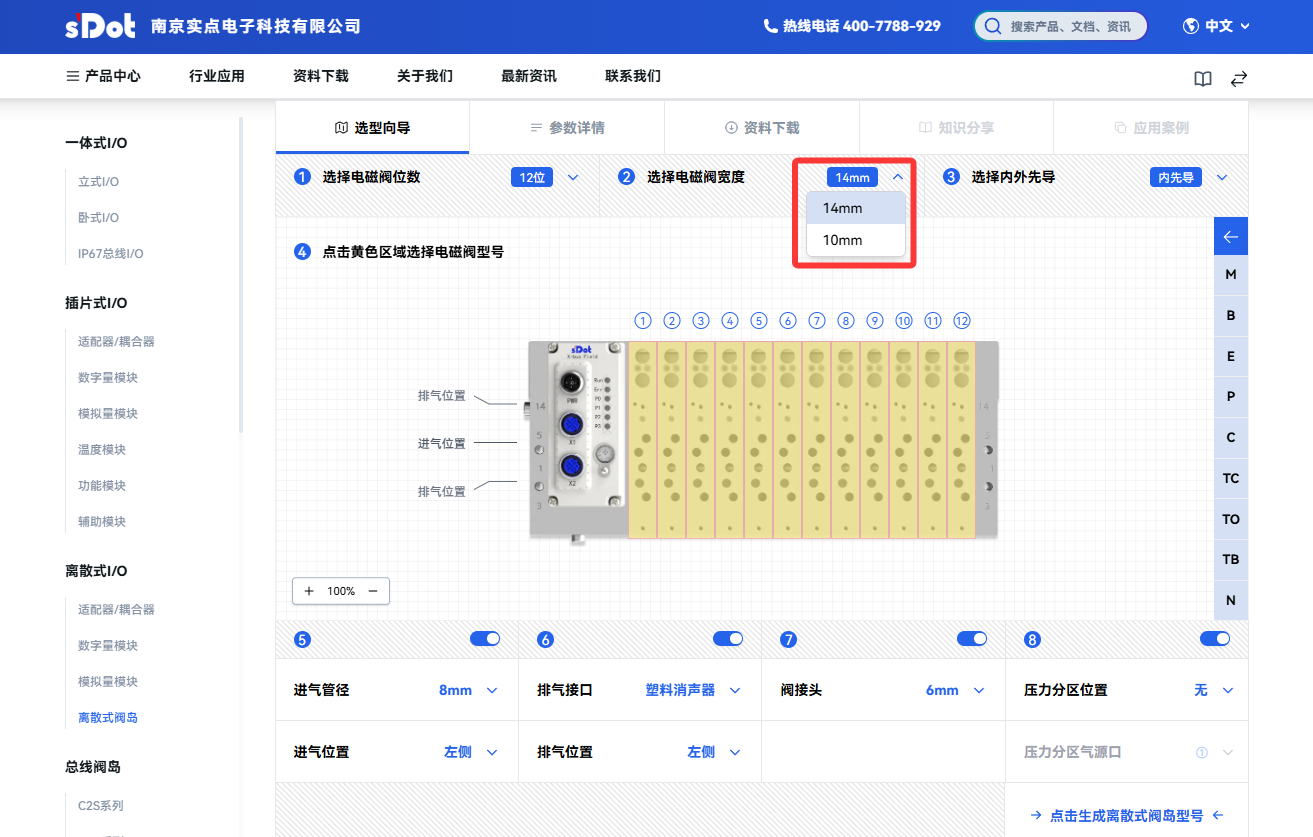Click 点击生成离散式阀岛型号 link
The width and height of the screenshot is (1313, 837).
point(1126,815)
